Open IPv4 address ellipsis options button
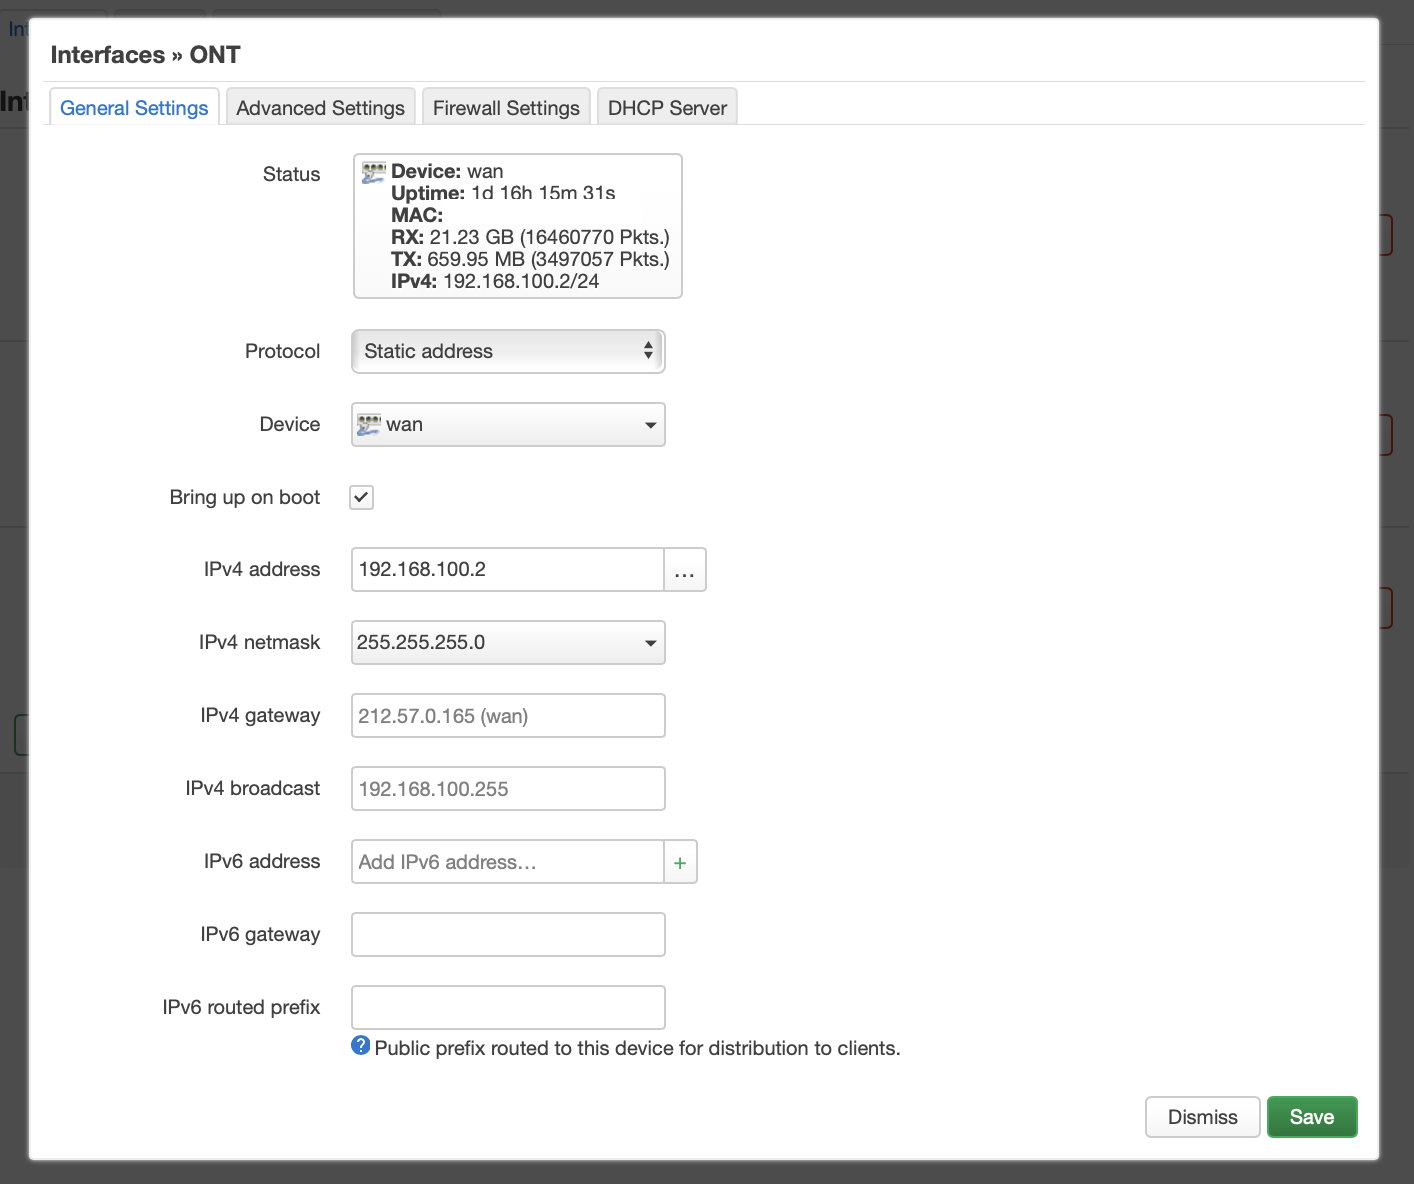This screenshot has height=1184, width=1414. 685,569
